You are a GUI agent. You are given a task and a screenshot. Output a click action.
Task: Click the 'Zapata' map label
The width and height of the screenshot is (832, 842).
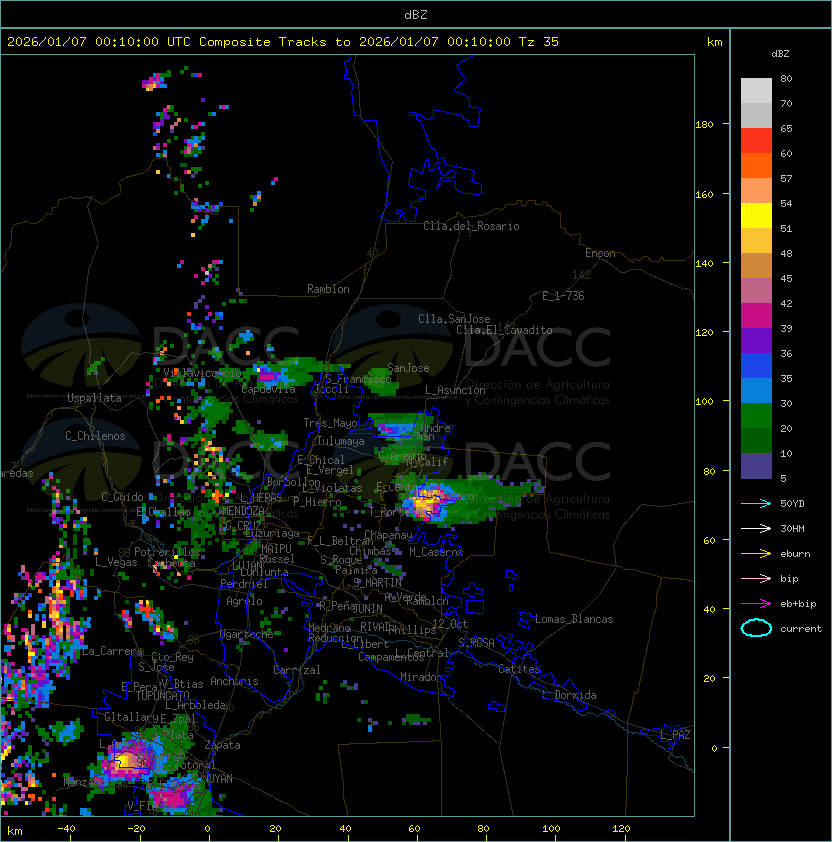click(x=222, y=745)
